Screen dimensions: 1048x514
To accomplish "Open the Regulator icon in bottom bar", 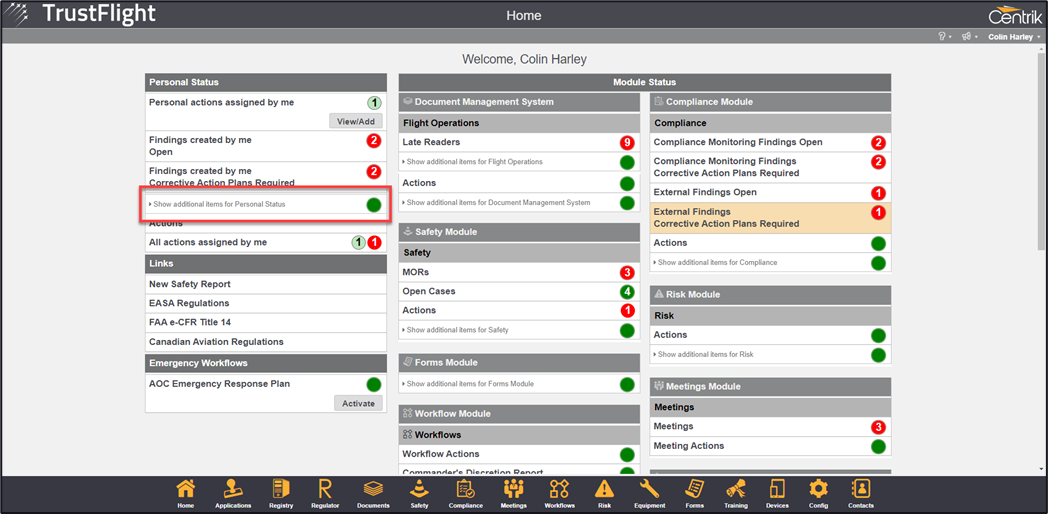I will (325, 490).
